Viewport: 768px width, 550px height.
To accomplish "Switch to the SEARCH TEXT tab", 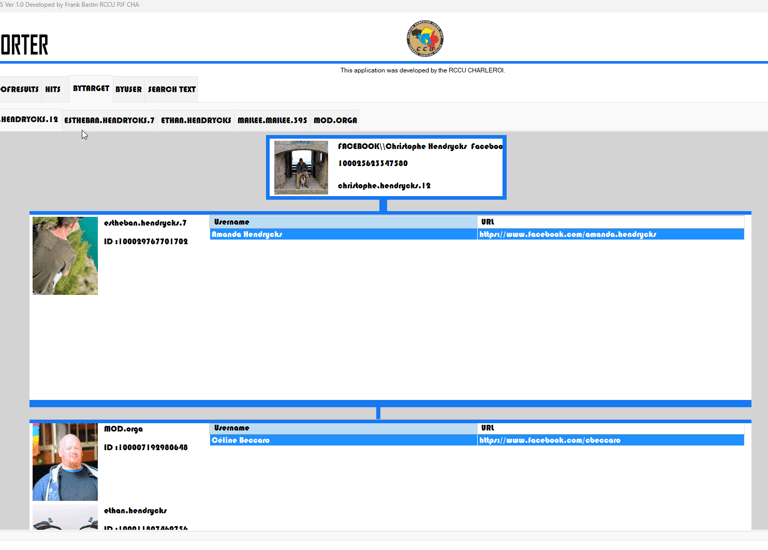I will coord(171,89).
